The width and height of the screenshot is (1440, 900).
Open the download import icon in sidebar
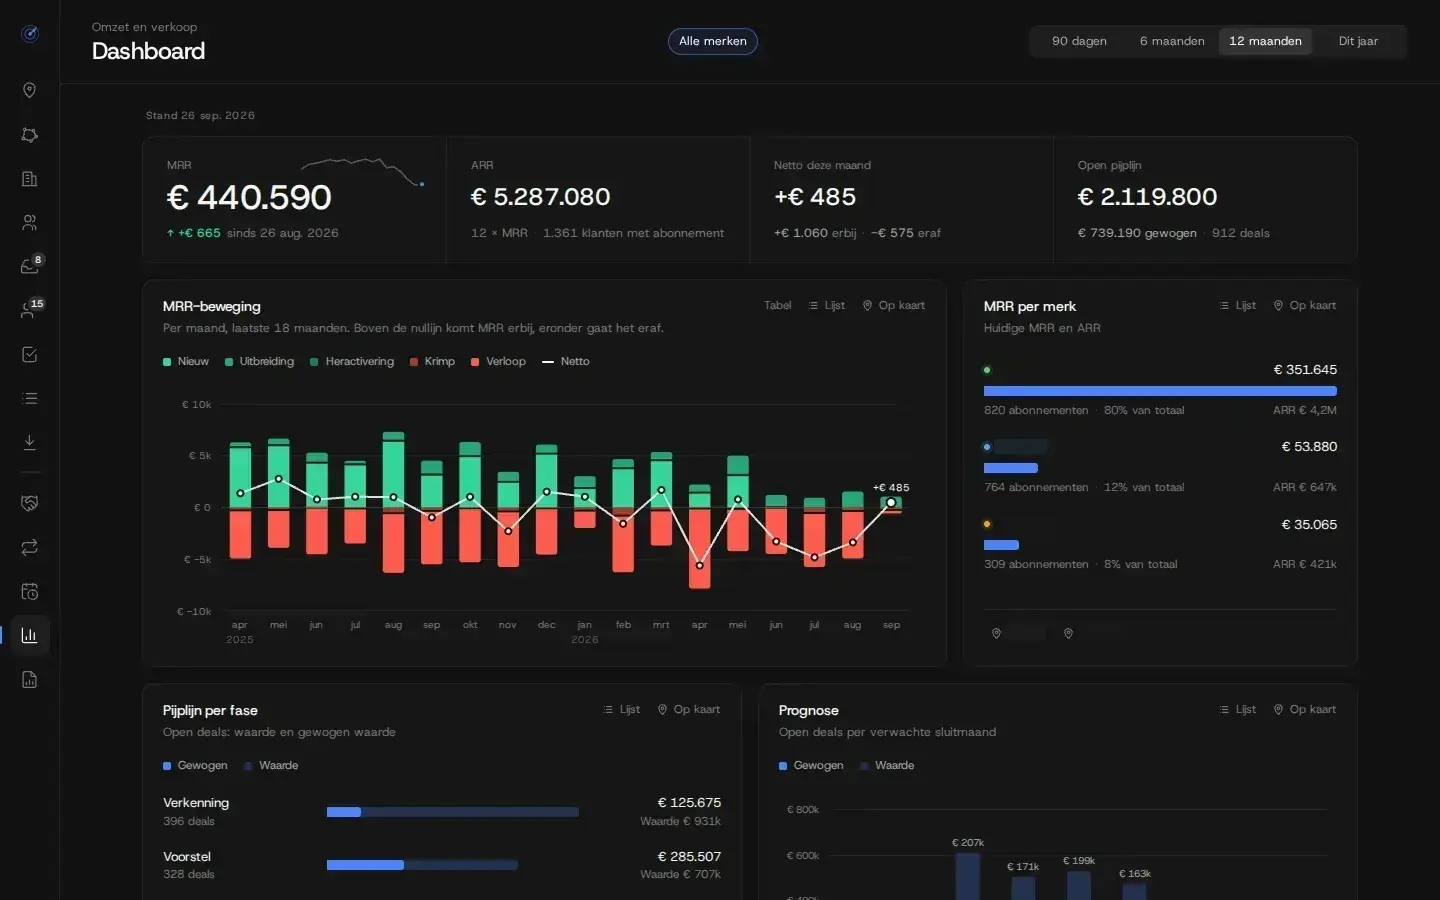point(30,442)
